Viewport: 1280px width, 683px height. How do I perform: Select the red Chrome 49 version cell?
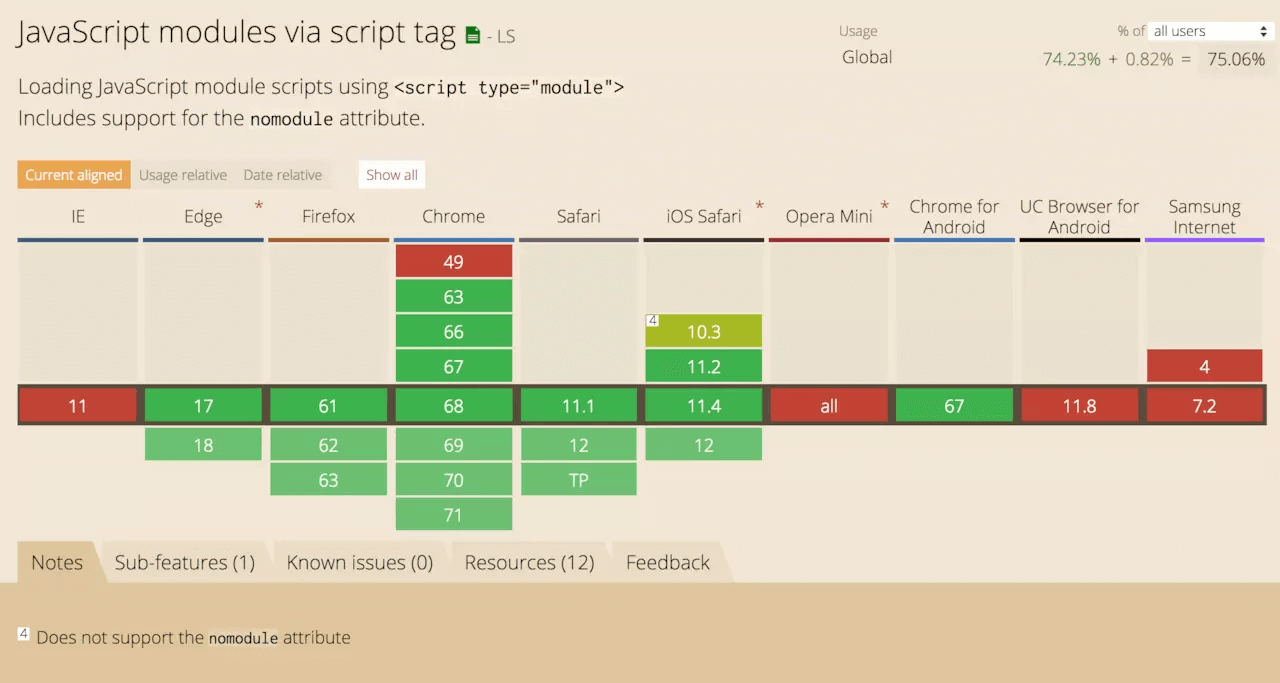454,262
